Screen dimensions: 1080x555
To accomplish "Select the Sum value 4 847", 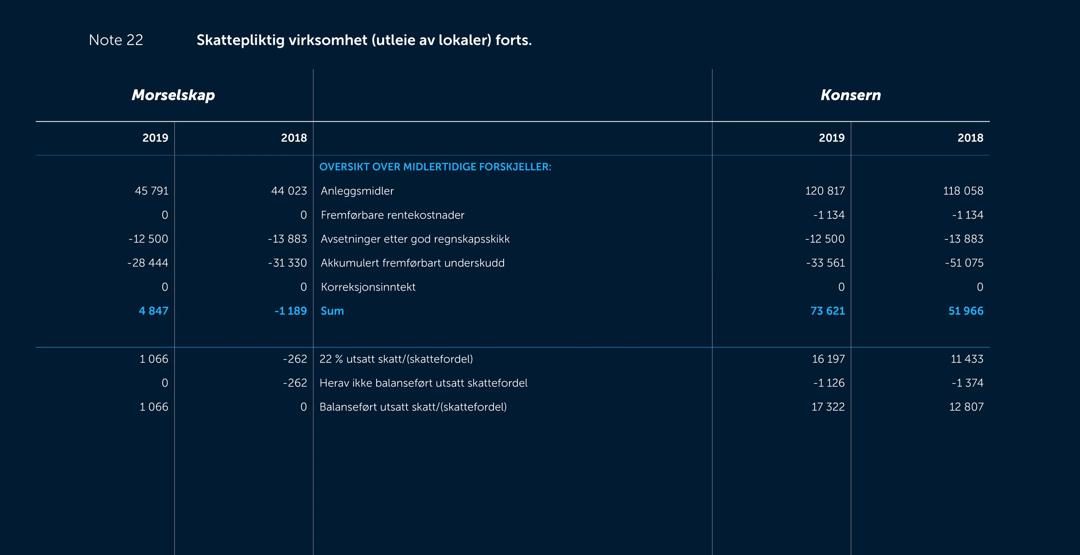I will (154, 311).
